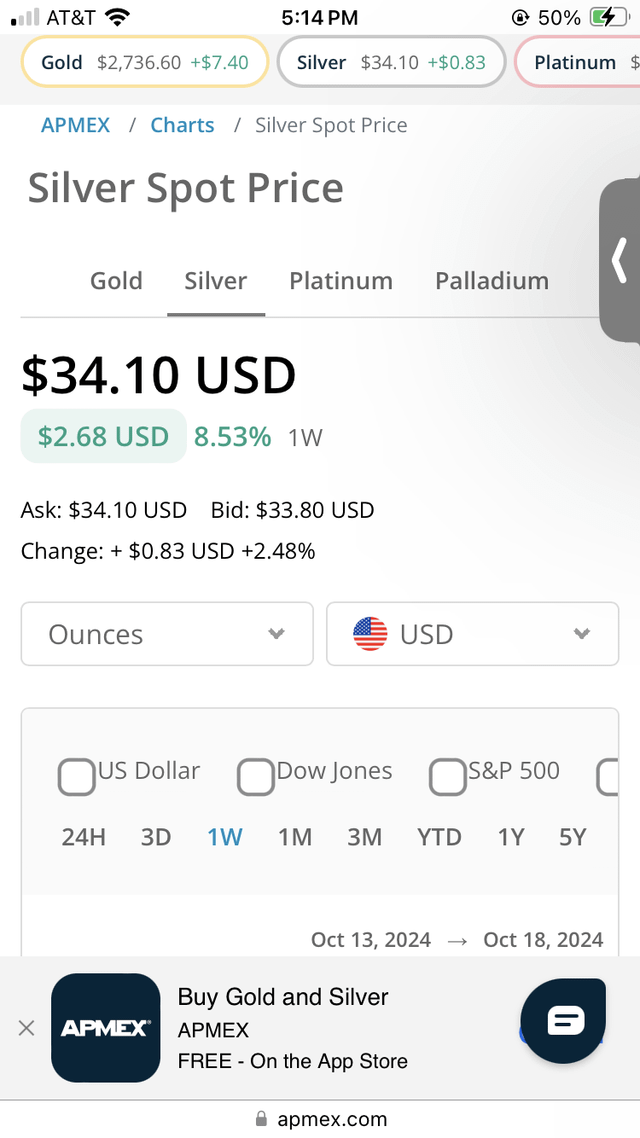Viewport: 640px width, 1138px height.
Task: Open the USD currency dropdown
Action: pyautogui.click(x=472, y=634)
